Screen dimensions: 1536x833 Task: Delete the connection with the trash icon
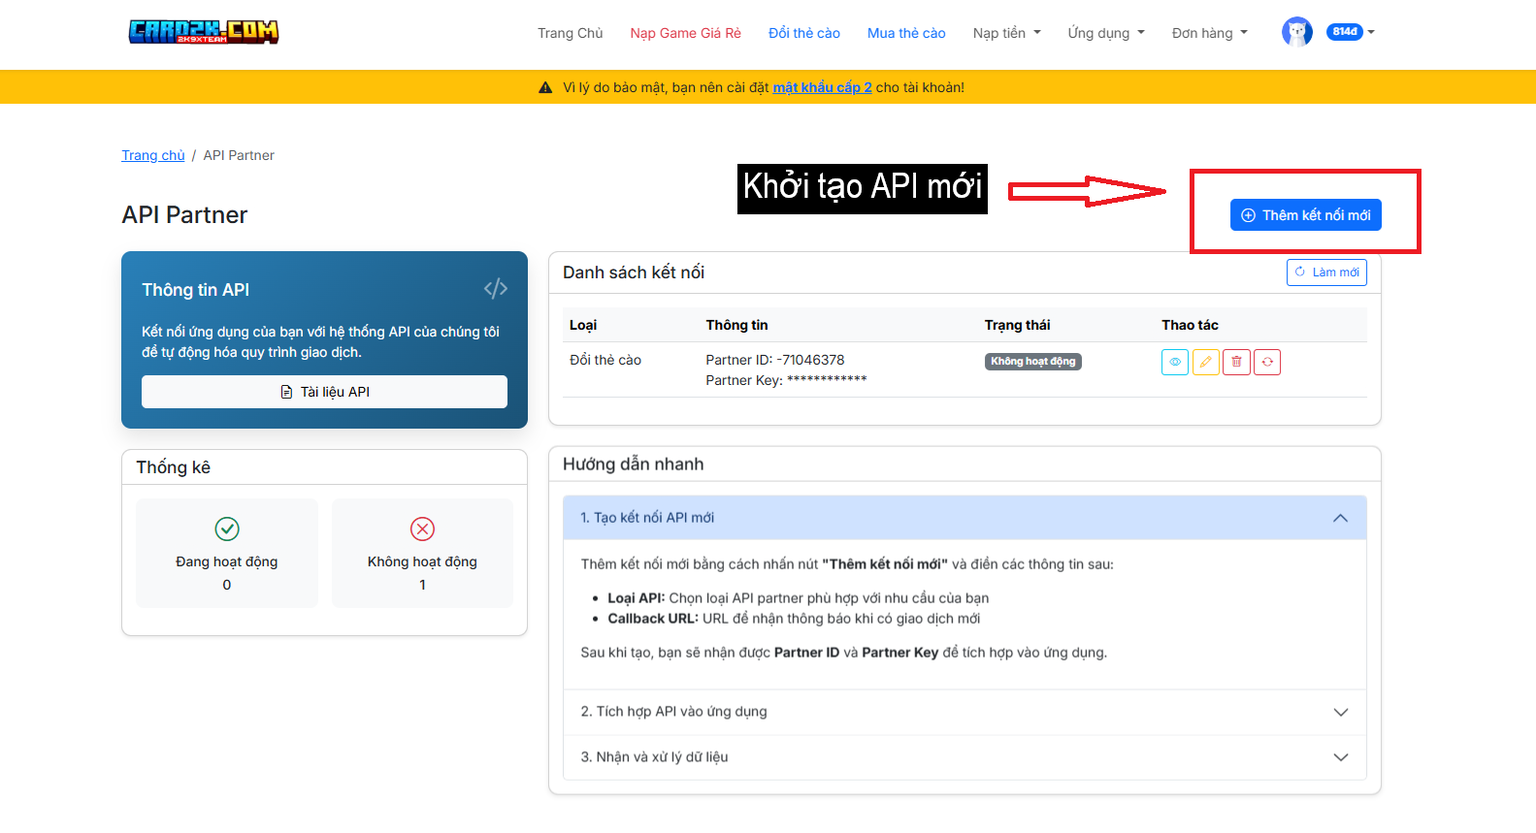[x=1236, y=362]
